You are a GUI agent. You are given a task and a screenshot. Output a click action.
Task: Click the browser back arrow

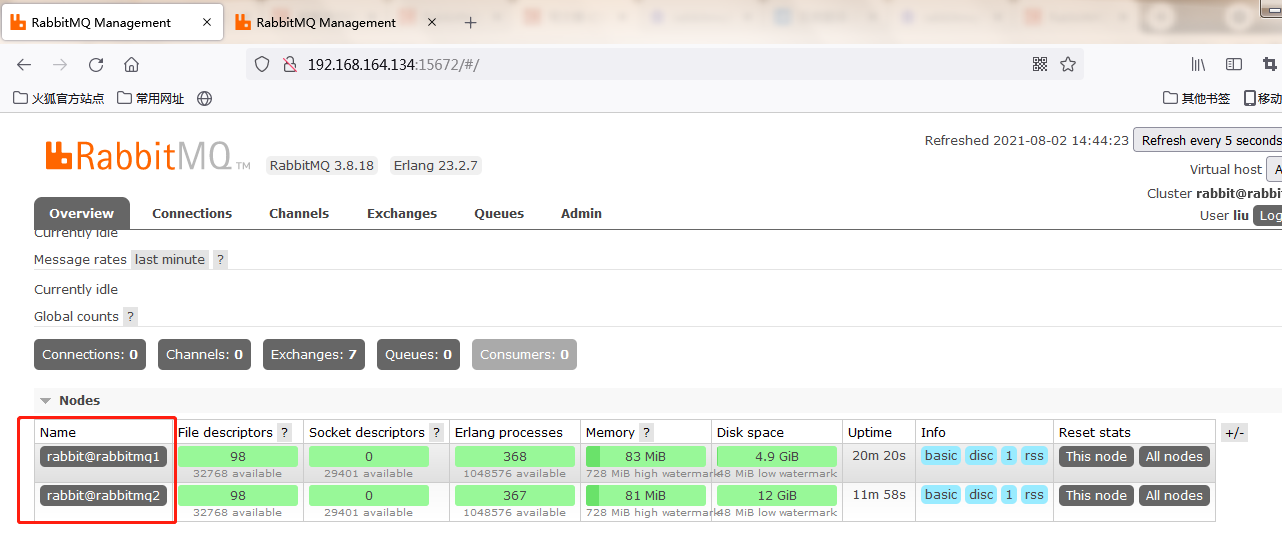24,64
